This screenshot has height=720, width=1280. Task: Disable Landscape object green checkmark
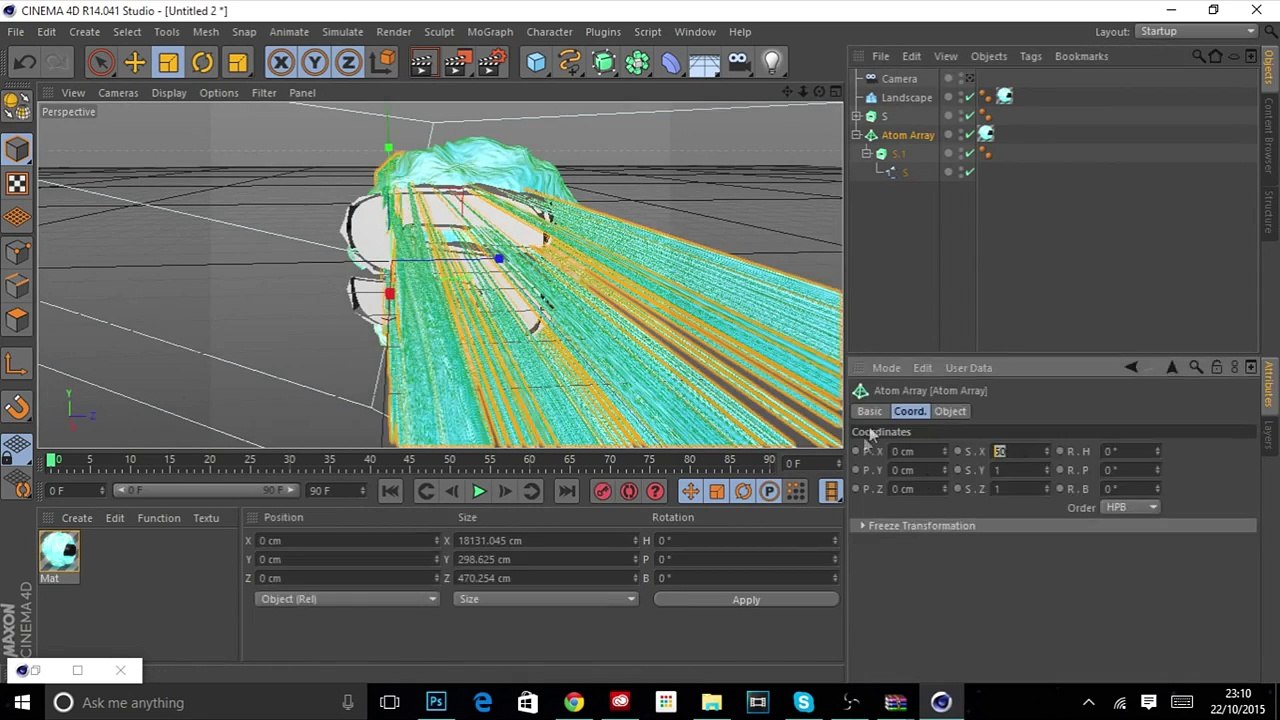pos(969,97)
